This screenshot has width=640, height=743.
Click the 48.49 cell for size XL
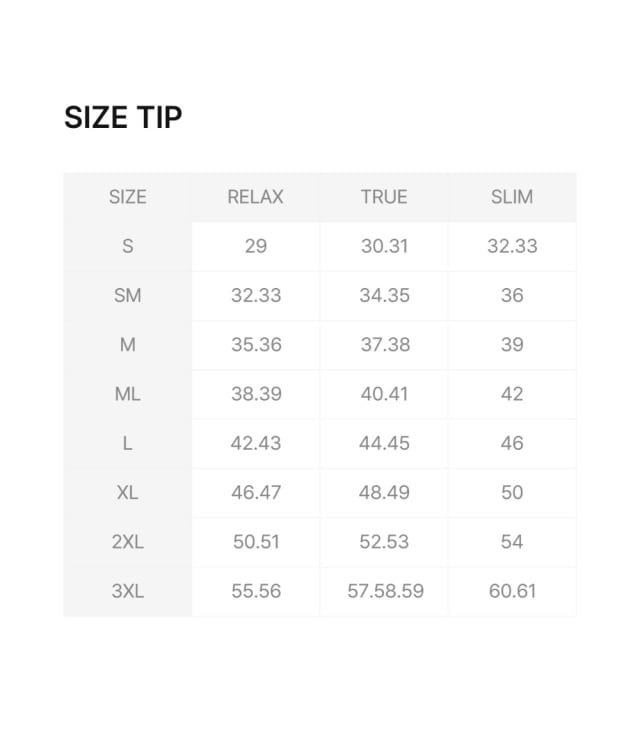tap(384, 492)
